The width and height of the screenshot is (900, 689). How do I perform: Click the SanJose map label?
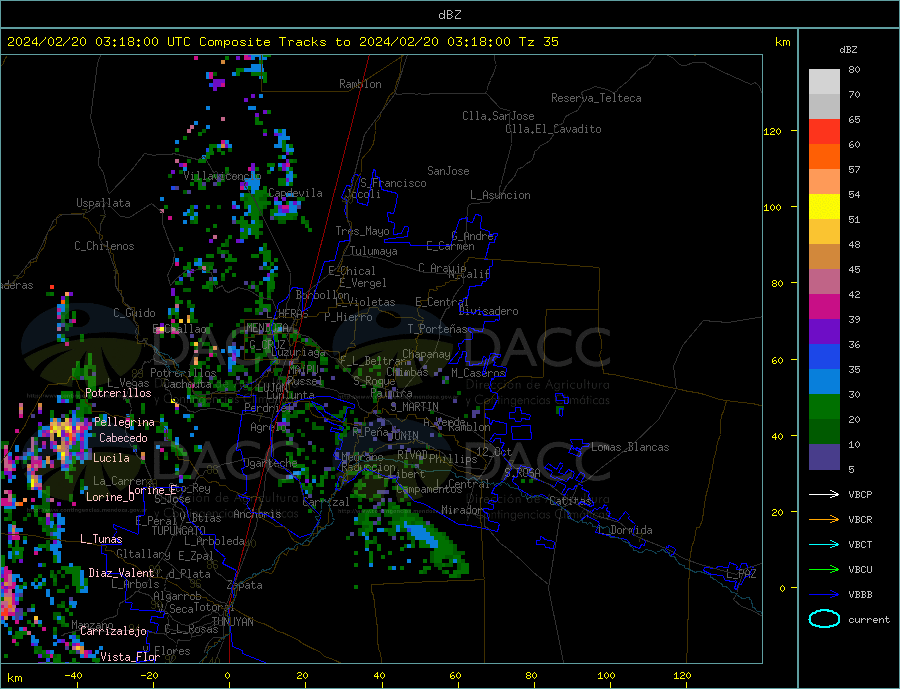pyautogui.click(x=448, y=171)
